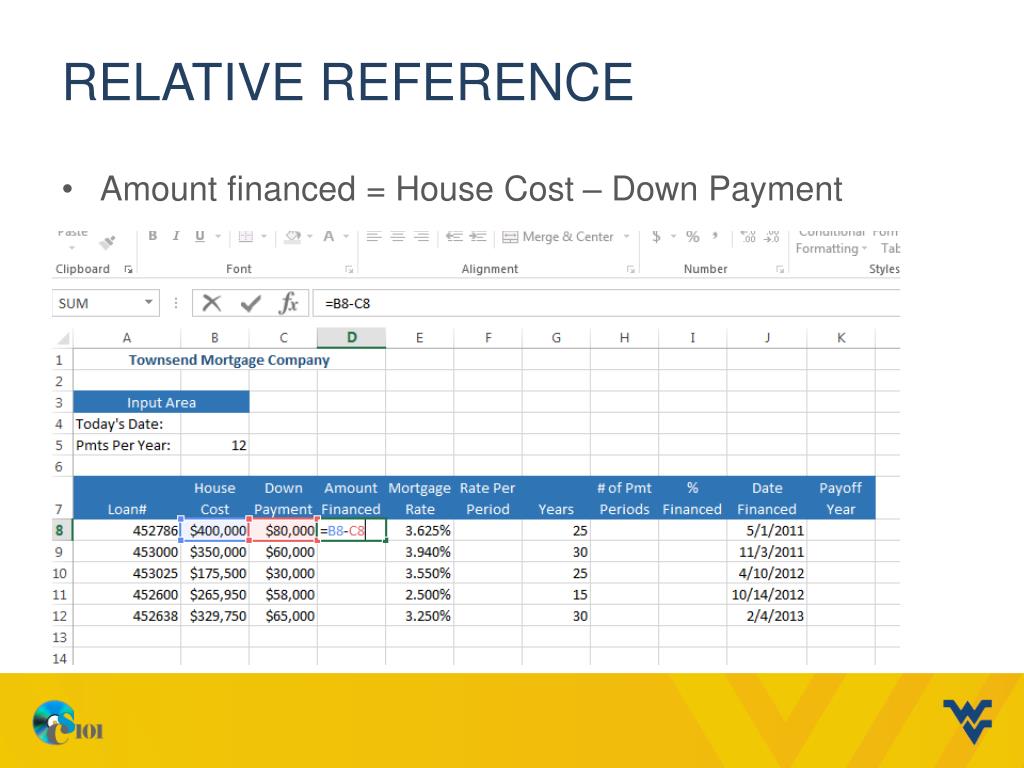Open the Alignment dialog launcher
1024x768 pixels.
(x=630, y=269)
